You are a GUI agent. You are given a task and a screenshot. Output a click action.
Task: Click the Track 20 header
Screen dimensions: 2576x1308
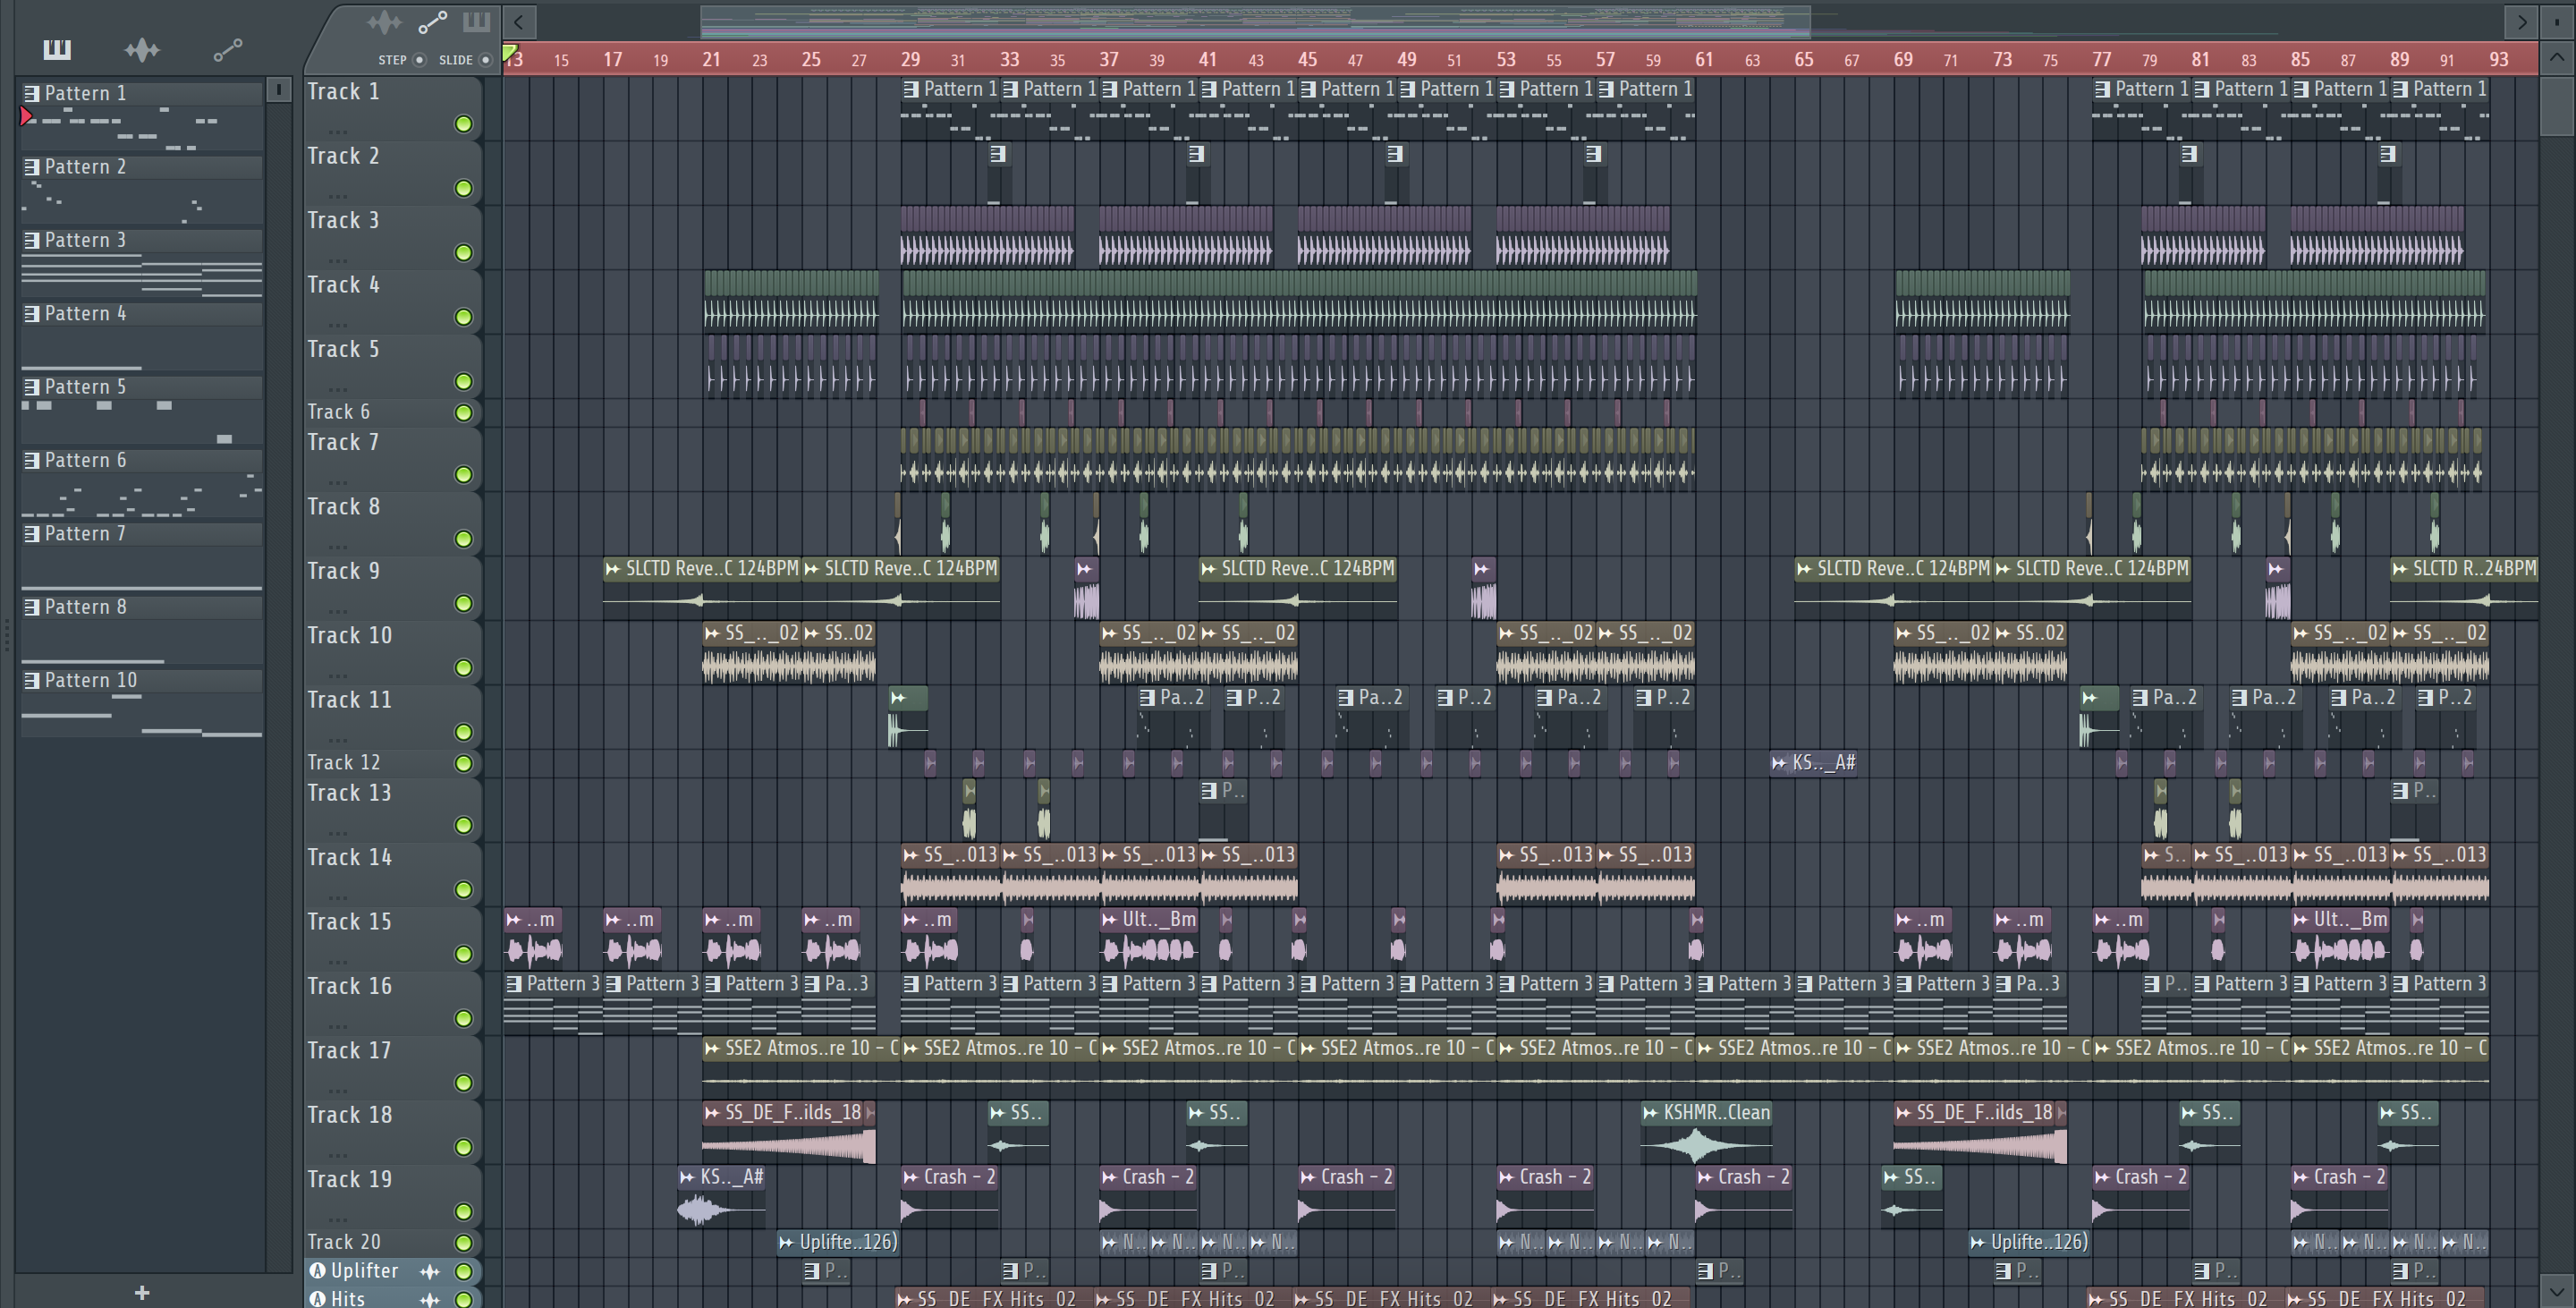point(392,1242)
